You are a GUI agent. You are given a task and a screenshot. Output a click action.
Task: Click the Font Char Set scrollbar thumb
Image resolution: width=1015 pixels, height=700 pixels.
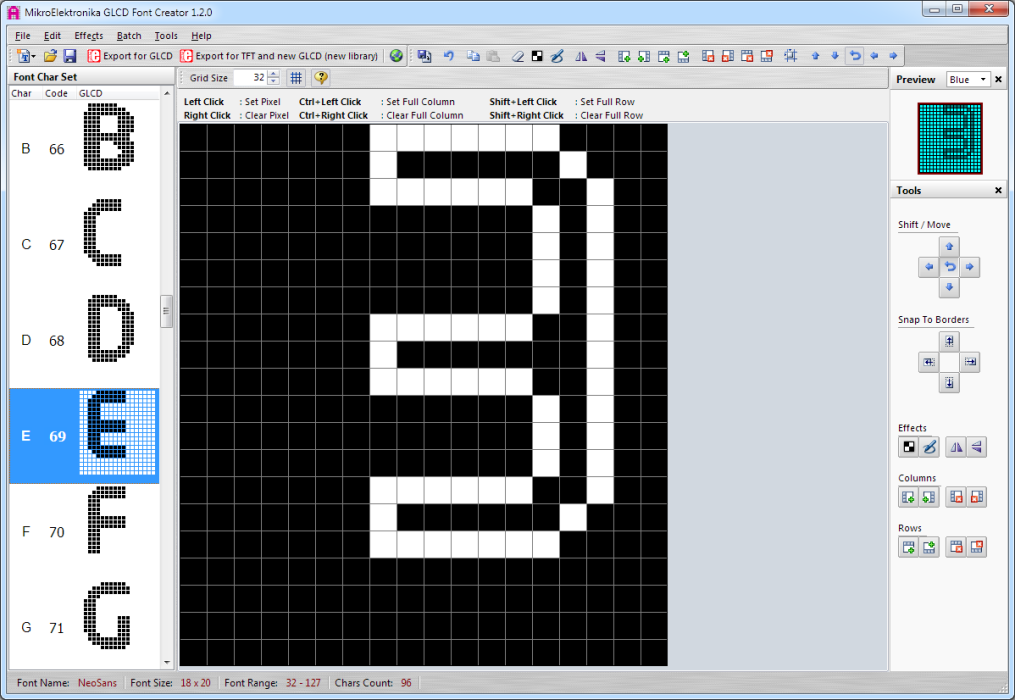point(166,311)
